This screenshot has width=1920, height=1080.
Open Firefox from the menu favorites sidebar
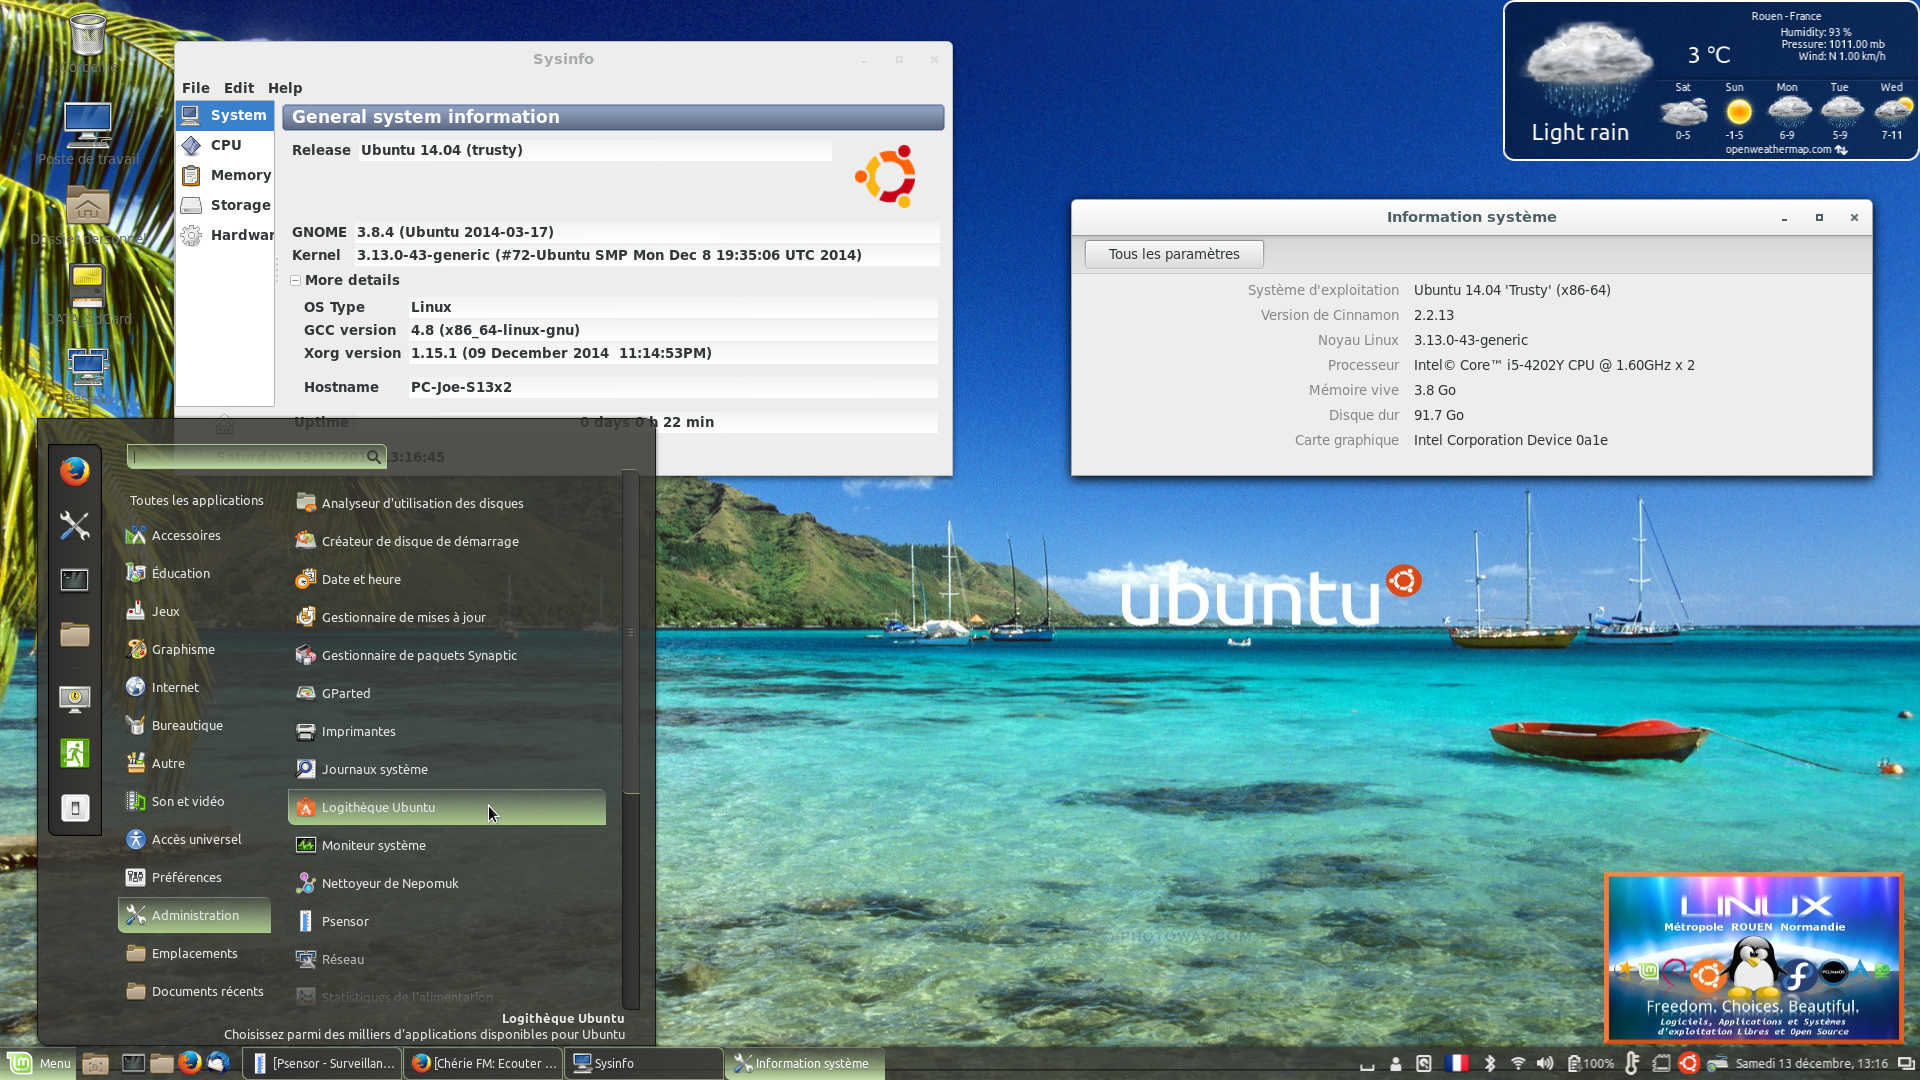(74, 470)
